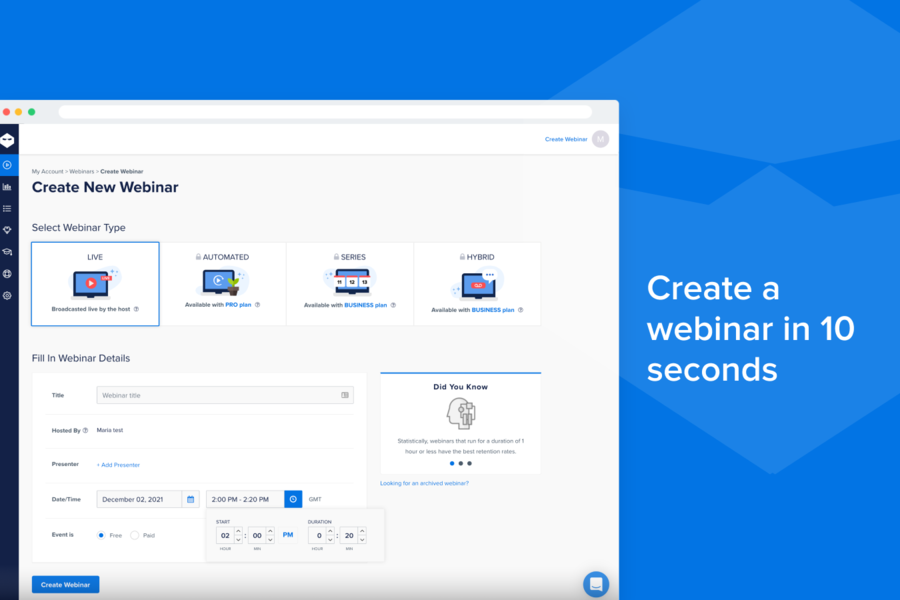900x600 pixels.
Task: Open Settings via the gear icon
Action: point(9,296)
